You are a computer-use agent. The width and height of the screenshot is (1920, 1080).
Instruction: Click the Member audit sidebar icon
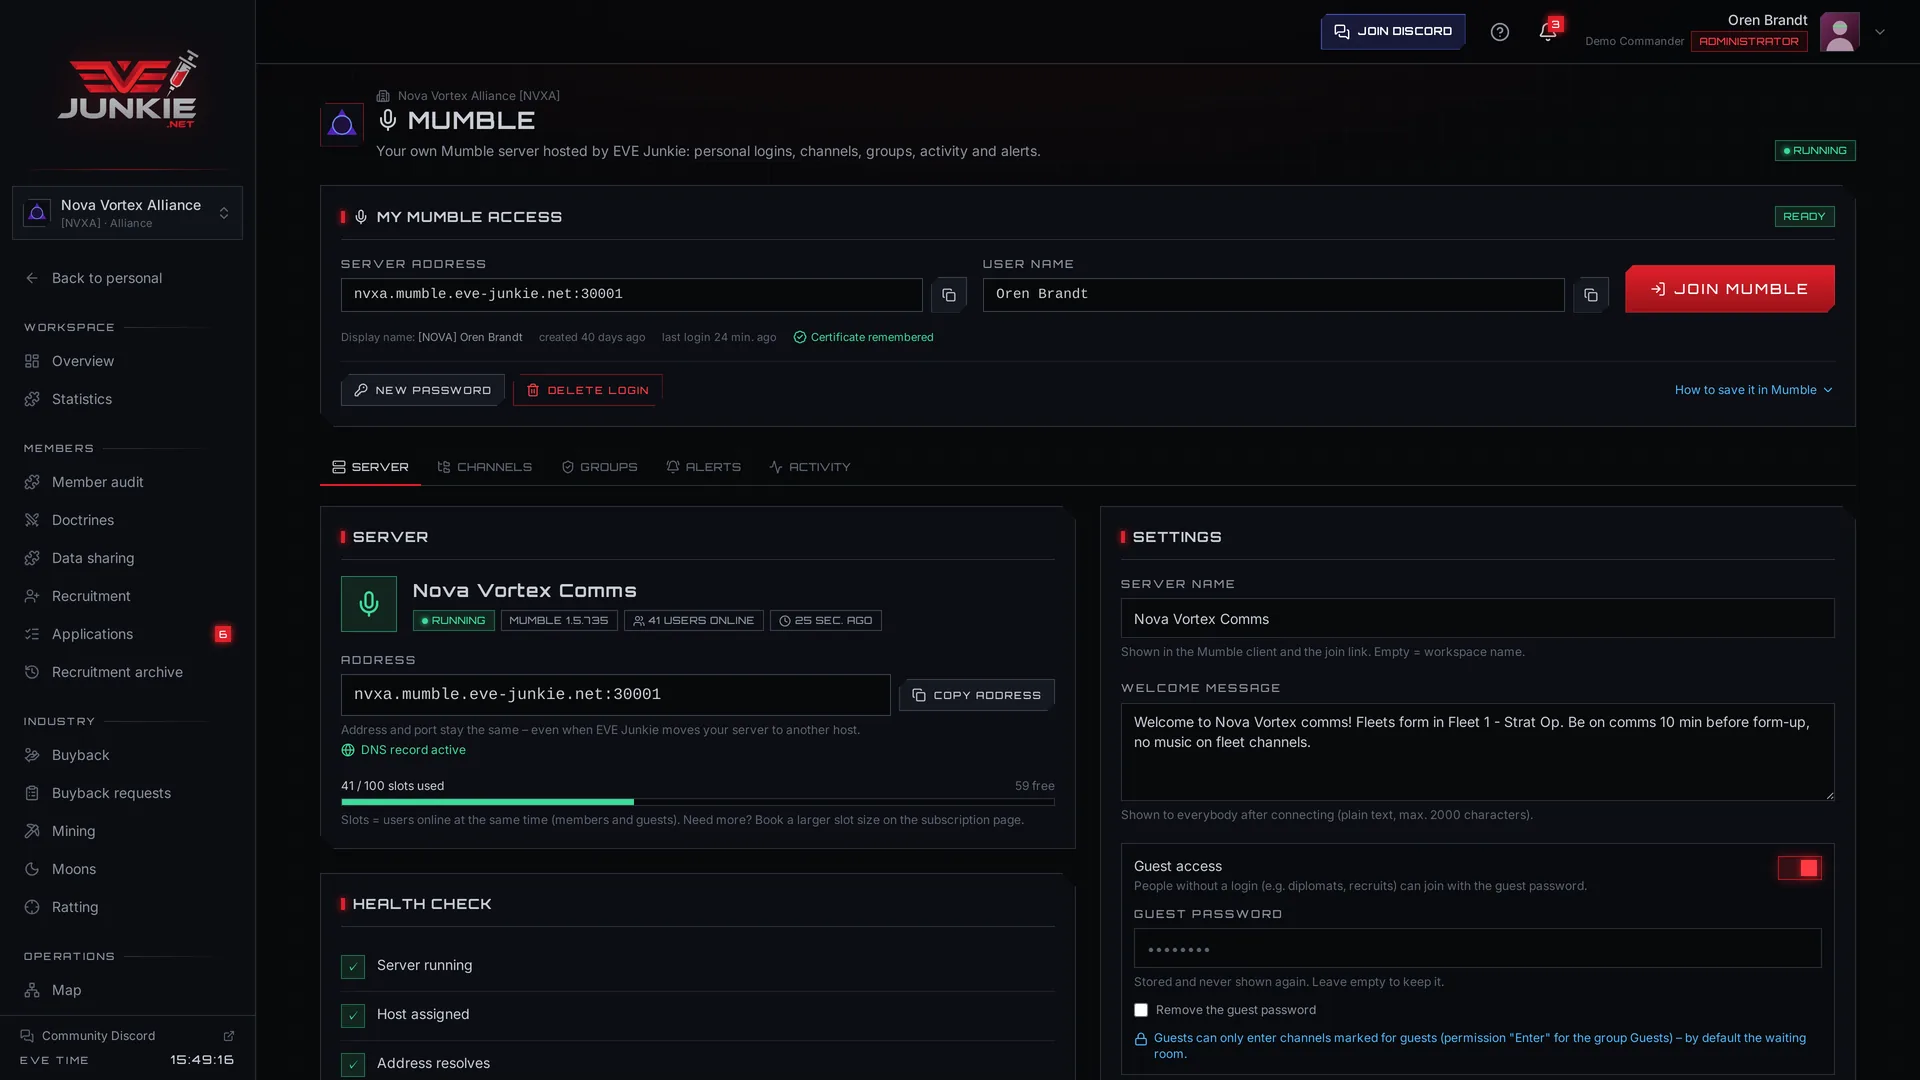(x=32, y=482)
